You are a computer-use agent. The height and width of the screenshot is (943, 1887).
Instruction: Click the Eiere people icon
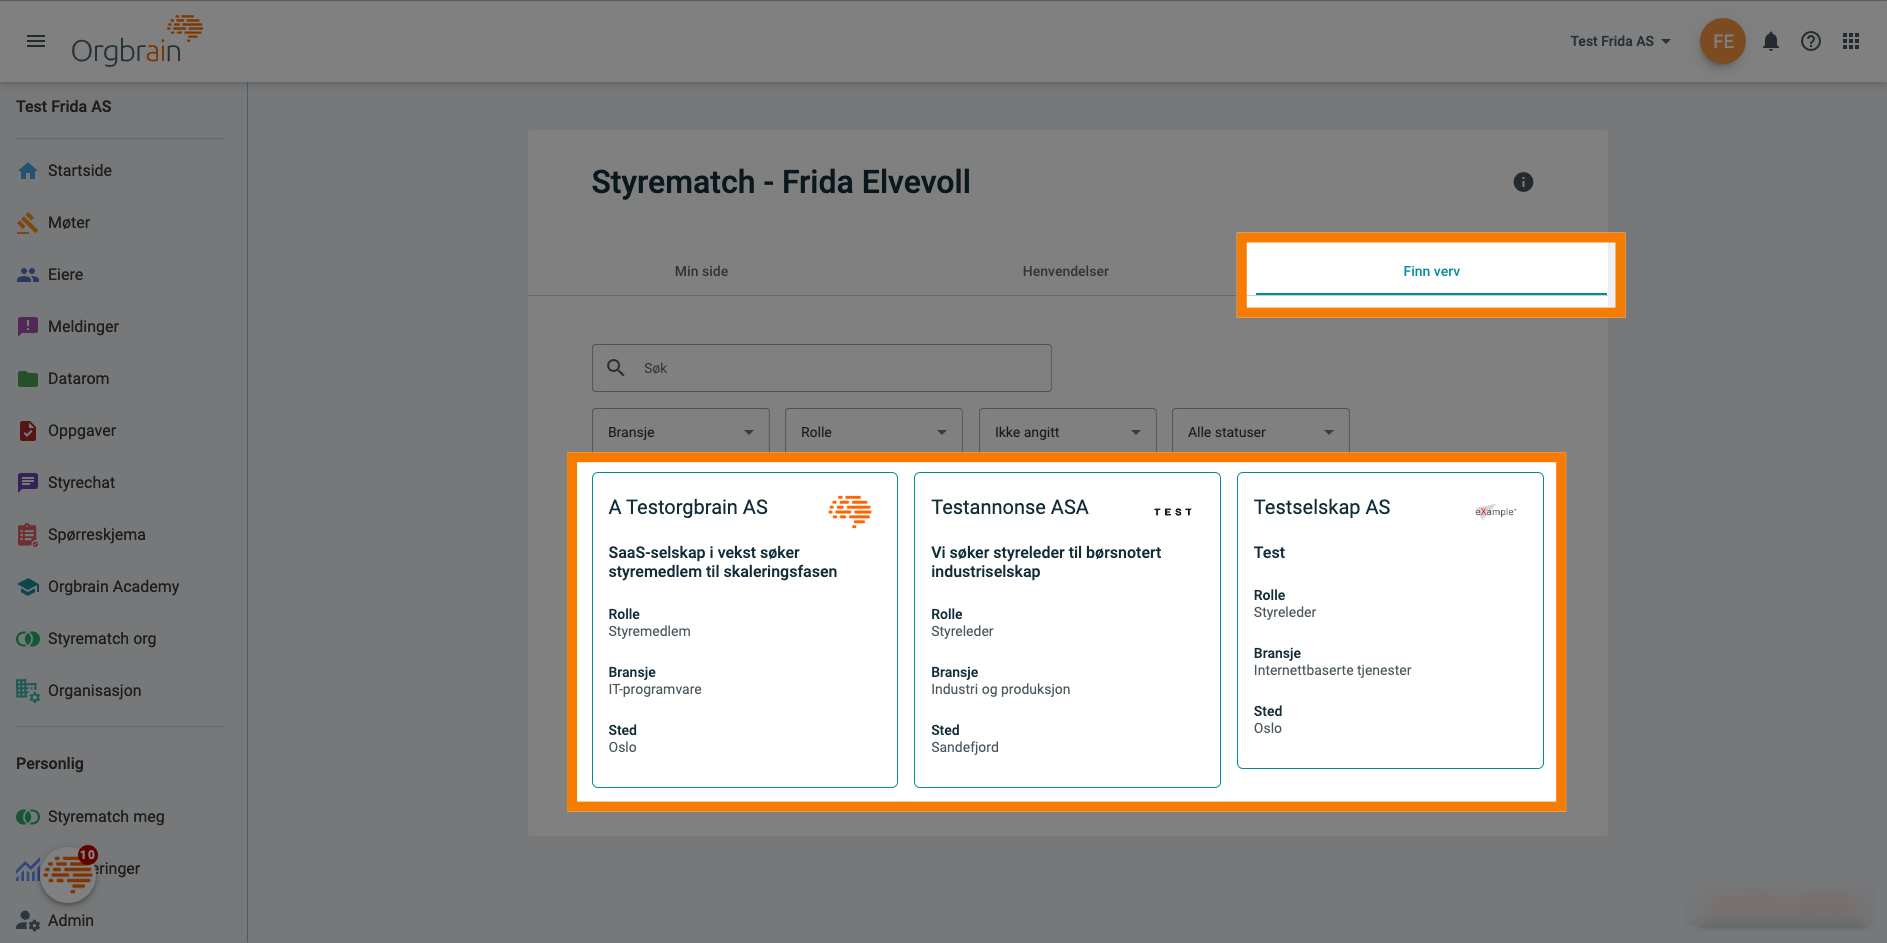coord(28,275)
